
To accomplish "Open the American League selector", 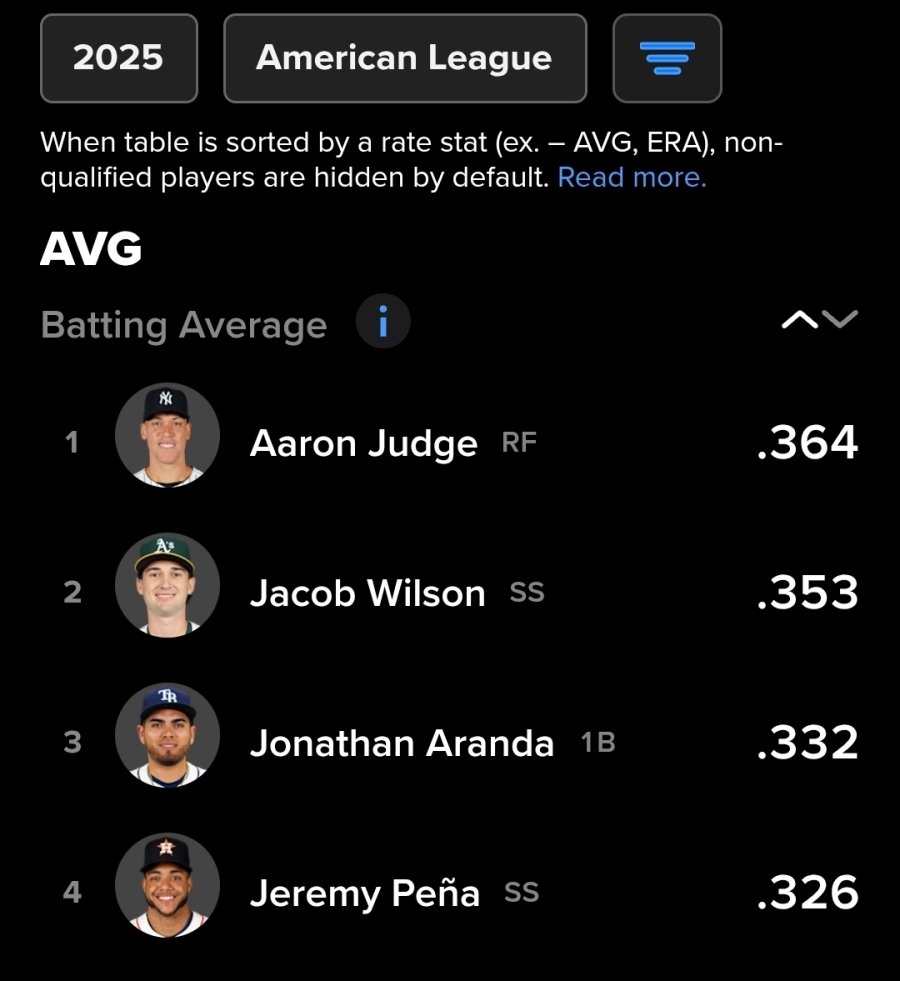I will point(405,58).
